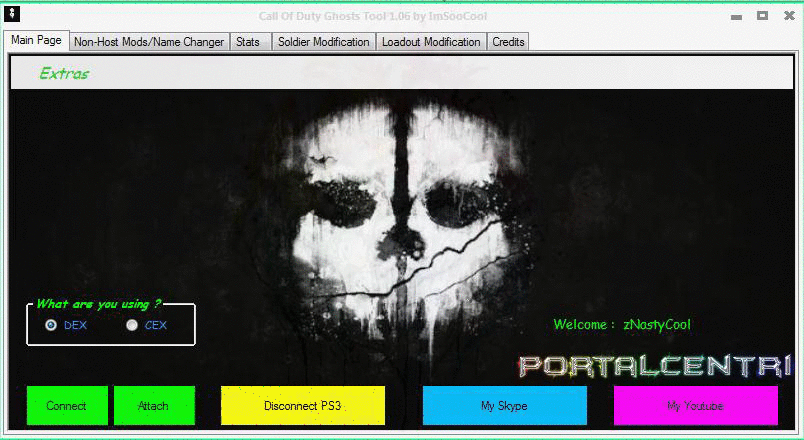The image size is (804, 440).
Task: Click the green Attach button
Action: coord(154,406)
